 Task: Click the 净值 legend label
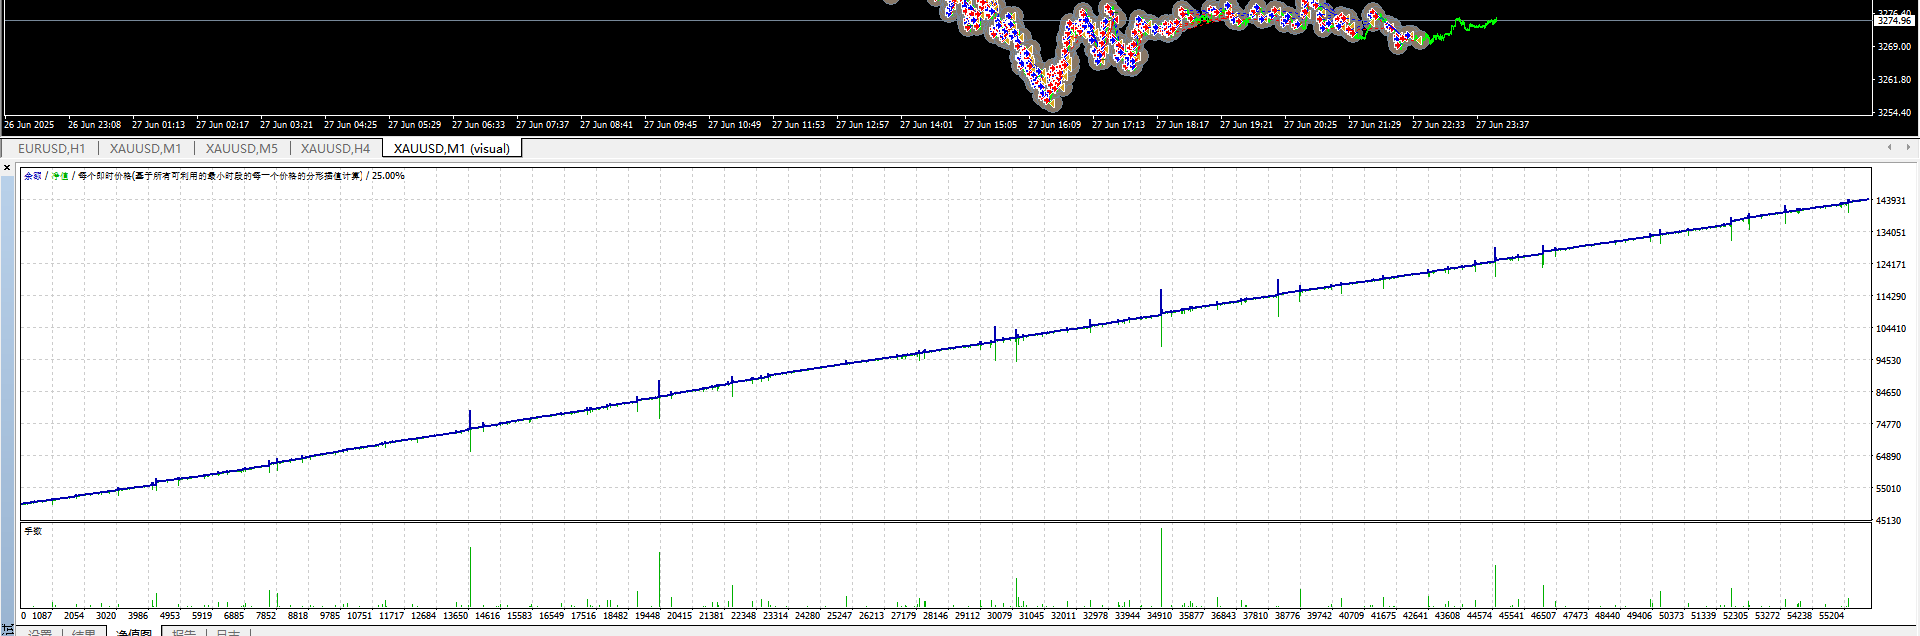pyautogui.click(x=60, y=176)
